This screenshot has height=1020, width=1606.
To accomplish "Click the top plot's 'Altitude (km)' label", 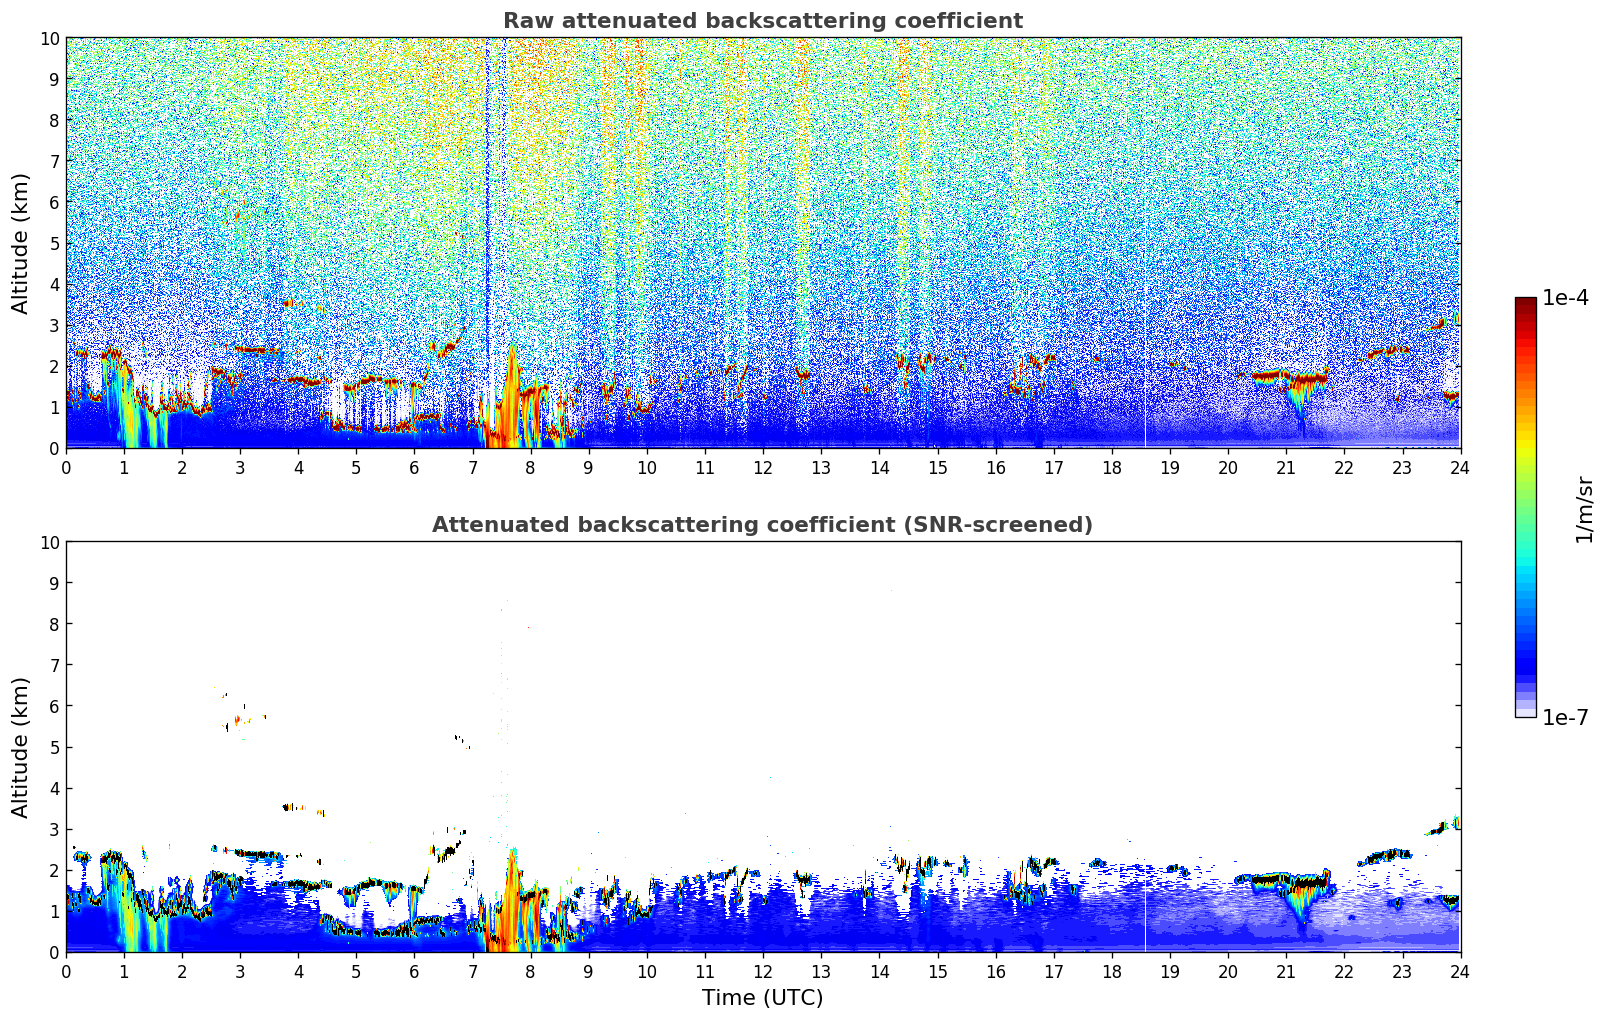I will click(21, 243).
